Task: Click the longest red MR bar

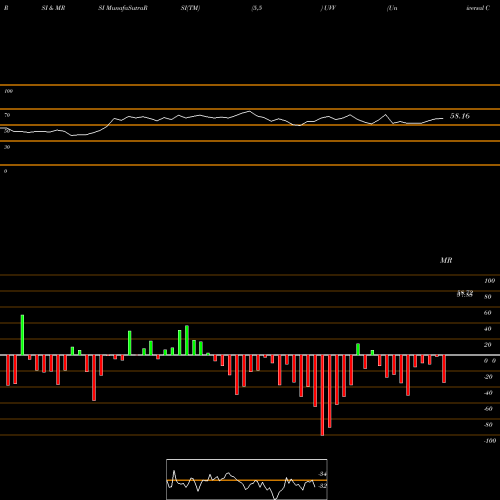Action: tap(322, 395)
